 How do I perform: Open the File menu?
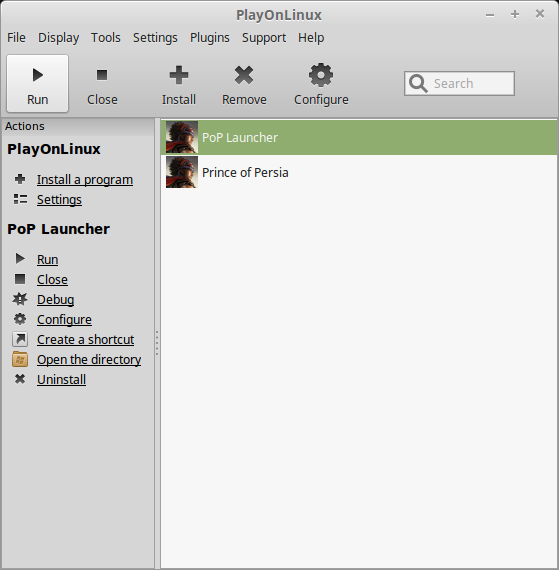pos(16,37)
